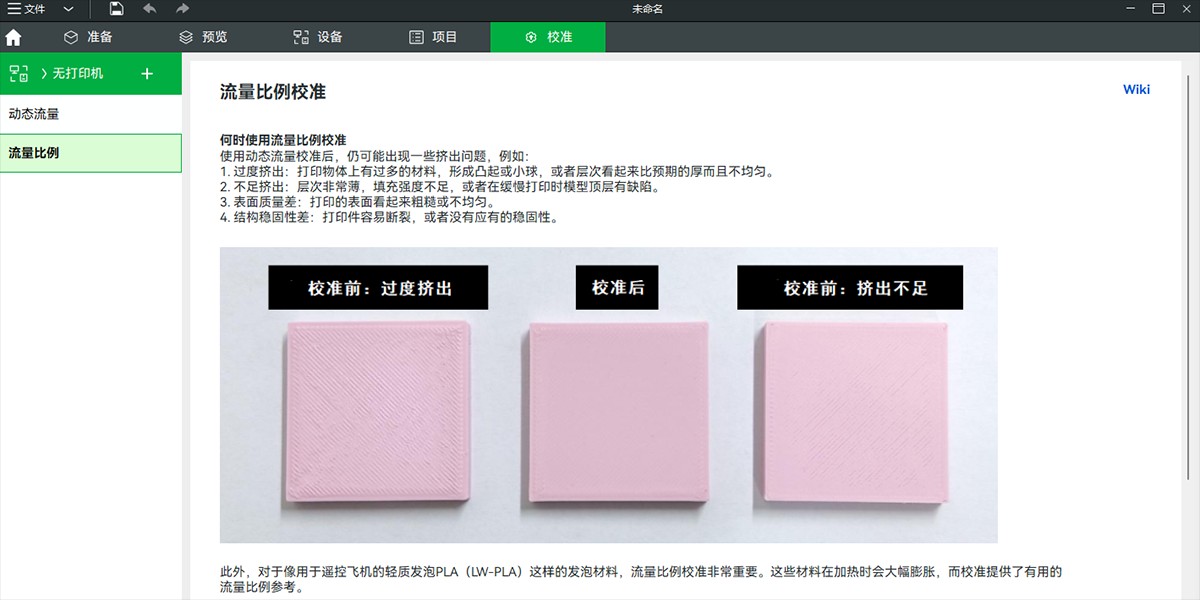Add a printer with the + button

point(147,72)
